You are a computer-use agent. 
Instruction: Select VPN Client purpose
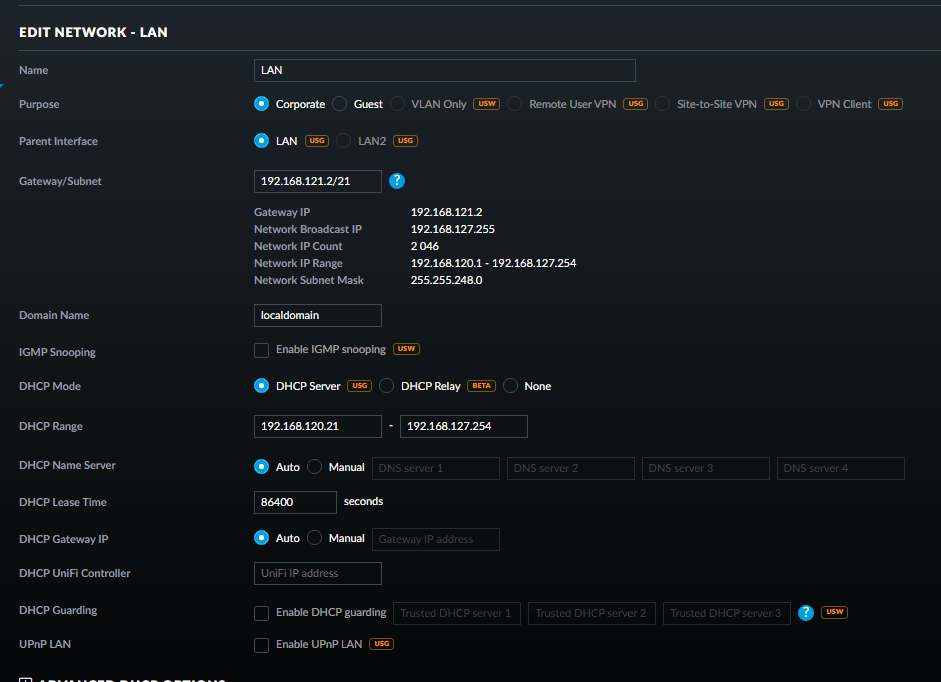[804, 104]
